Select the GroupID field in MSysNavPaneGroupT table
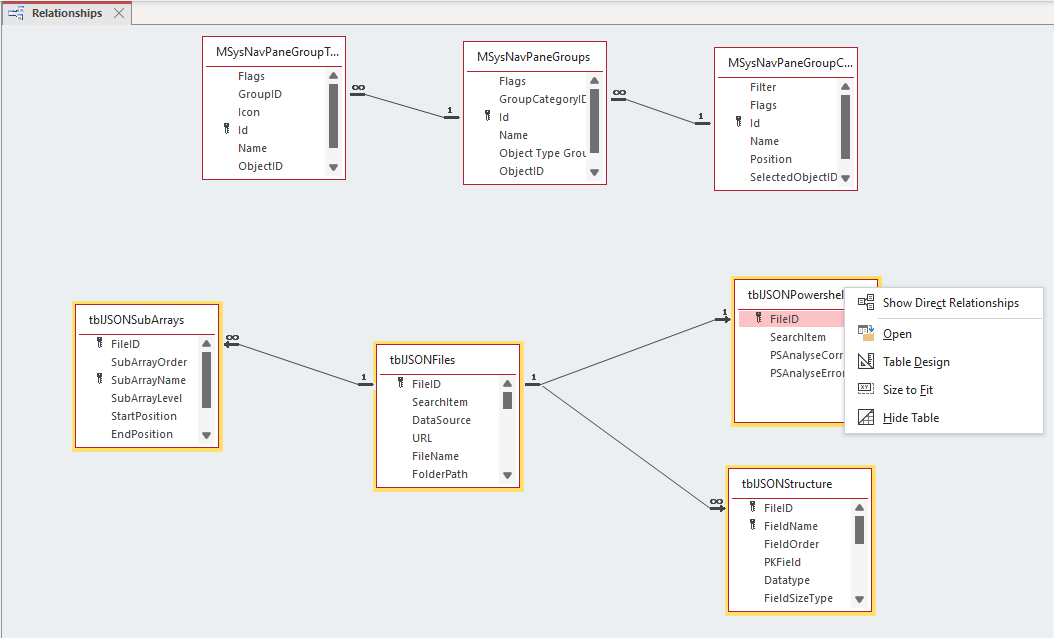This screenshot has height=638, width=1054. tap(259, 94)
